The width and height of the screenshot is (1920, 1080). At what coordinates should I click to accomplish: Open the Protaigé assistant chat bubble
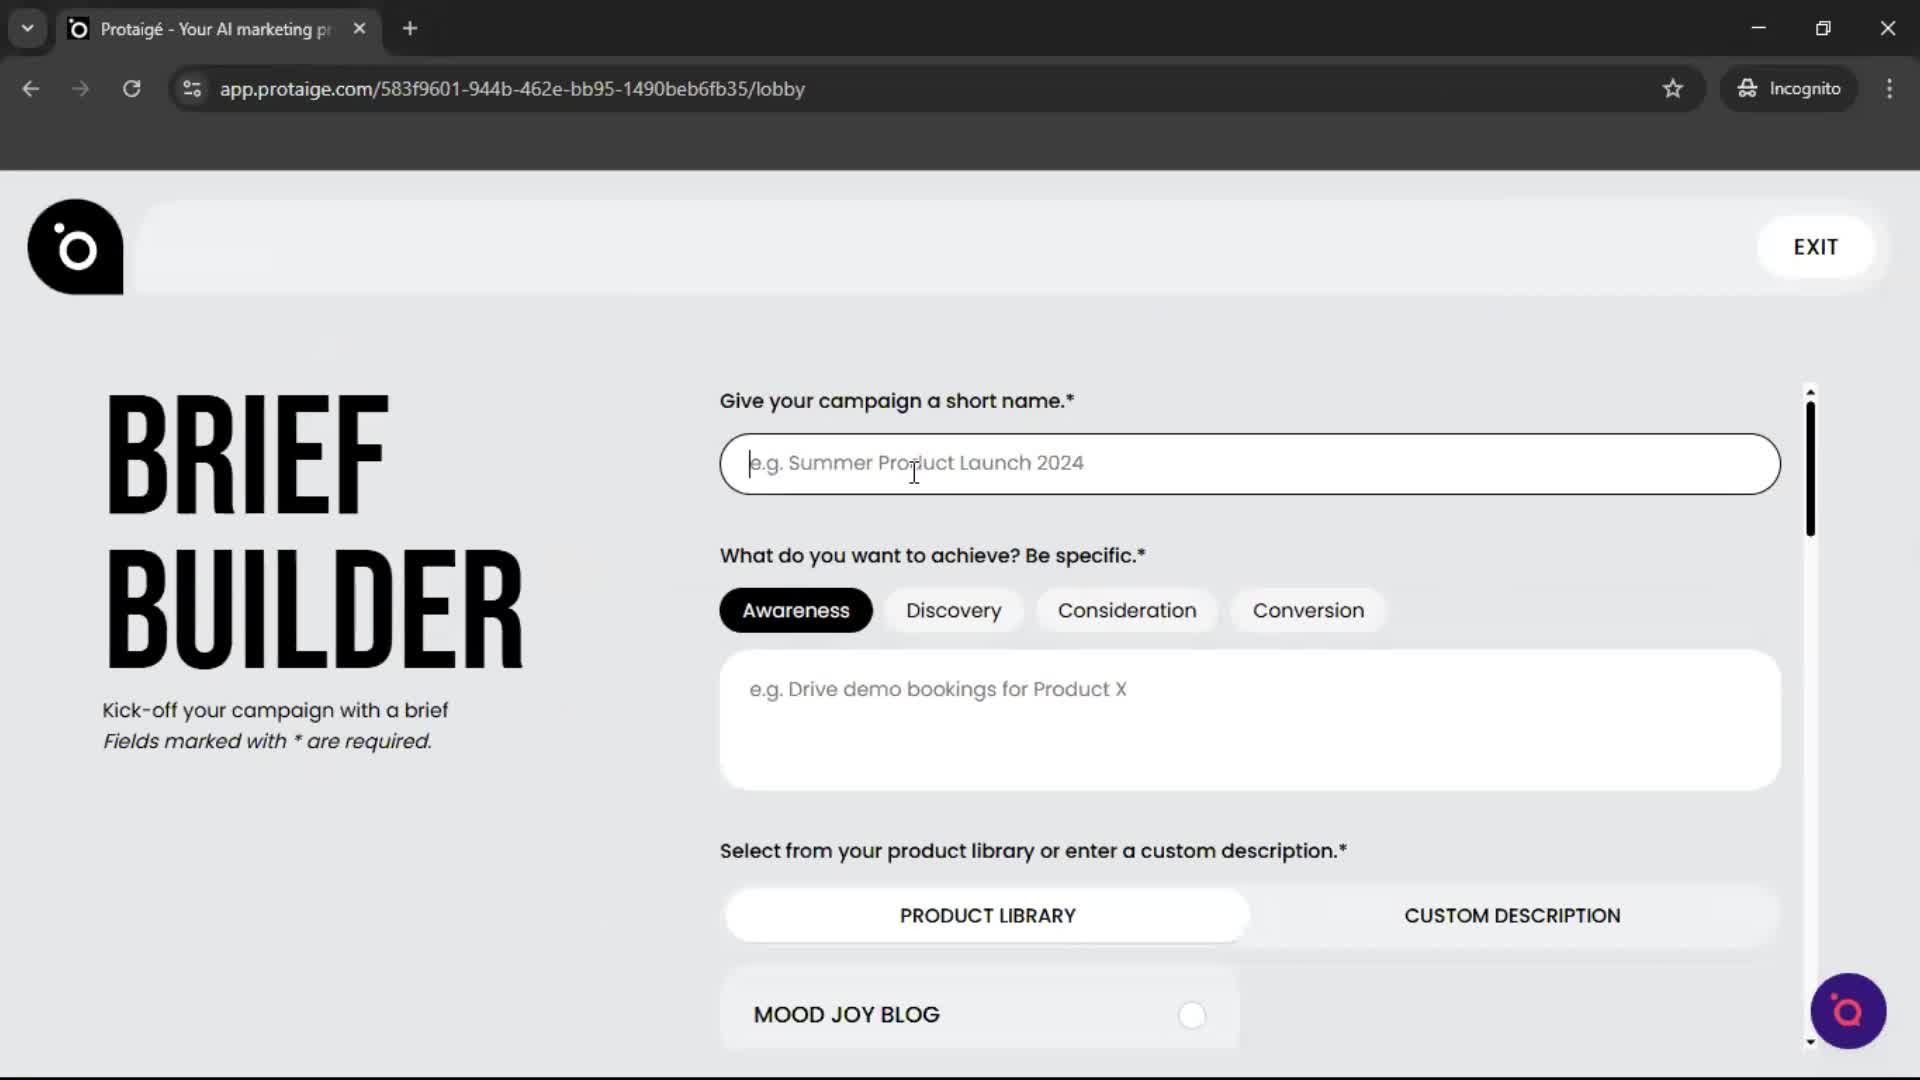pos(1848,1011)
